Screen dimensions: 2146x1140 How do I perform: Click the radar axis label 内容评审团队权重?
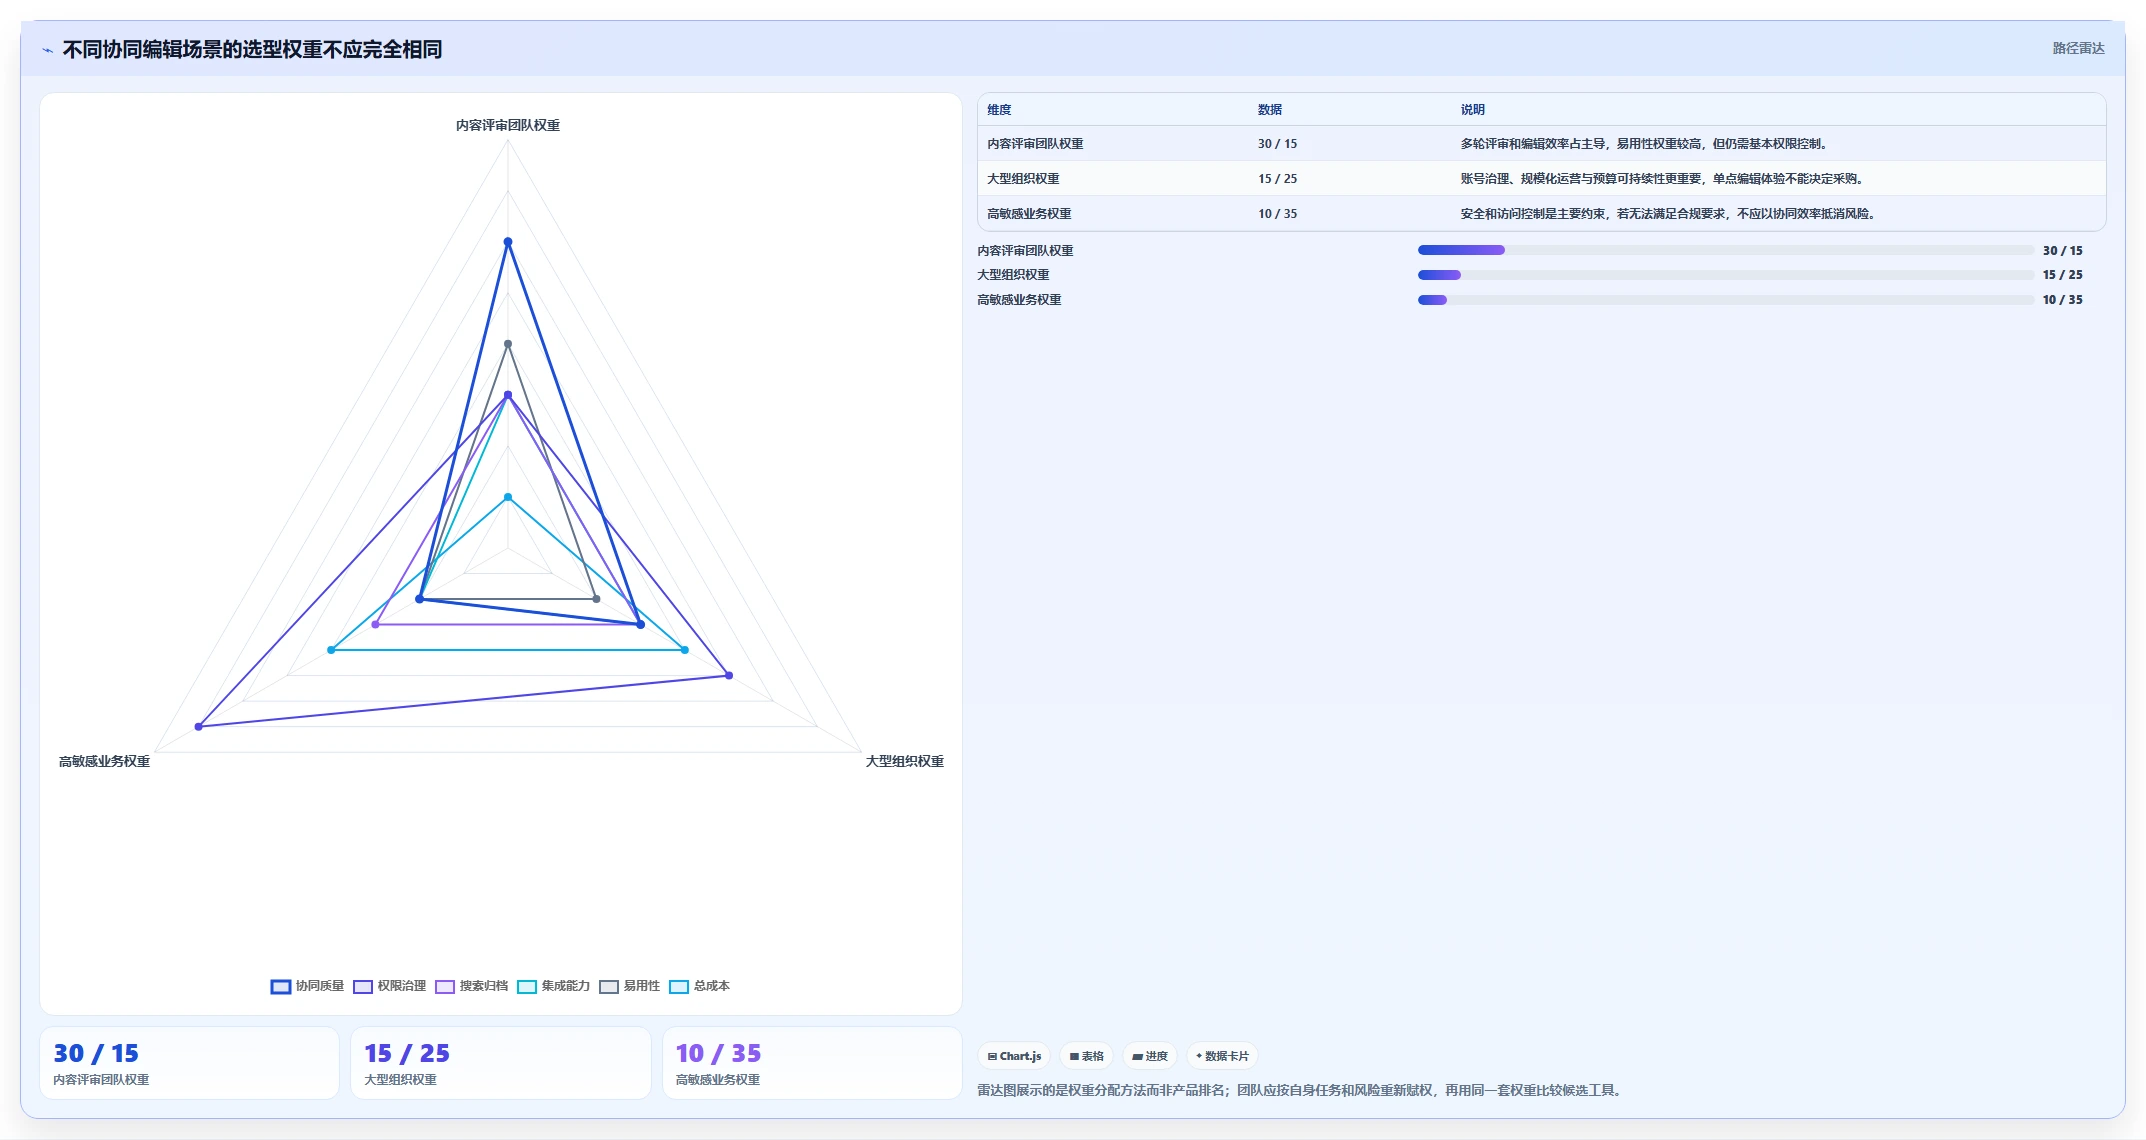508,126
